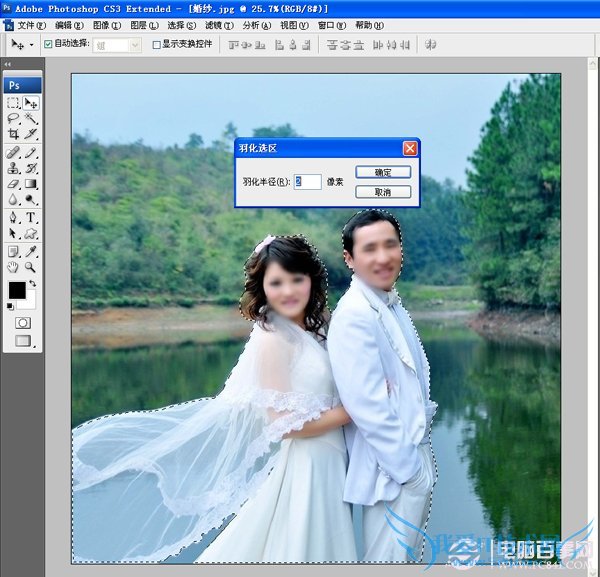600x577 pixels.
Task: Open the auto-select target dropdown
Action: coord(117,45)
